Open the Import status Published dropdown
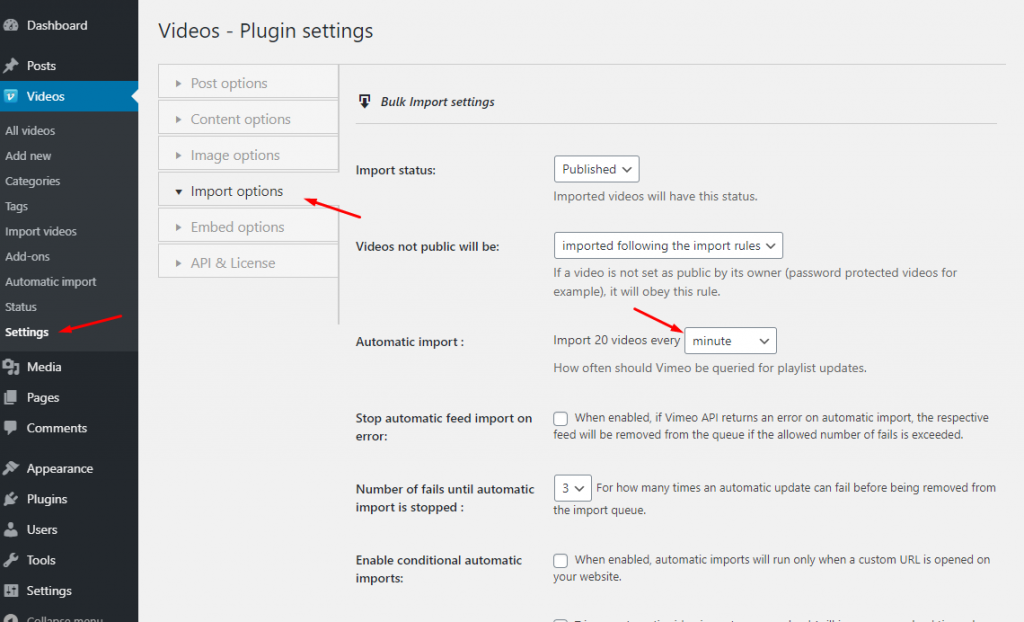 [596, 168]
